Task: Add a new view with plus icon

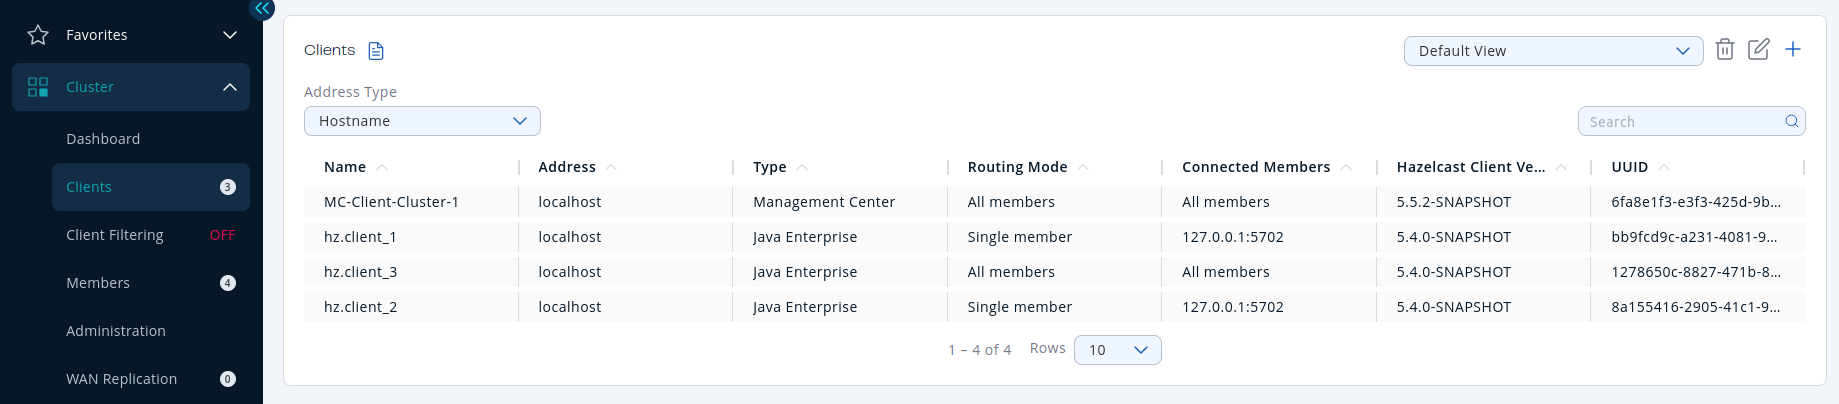Action: [1793, 50]
